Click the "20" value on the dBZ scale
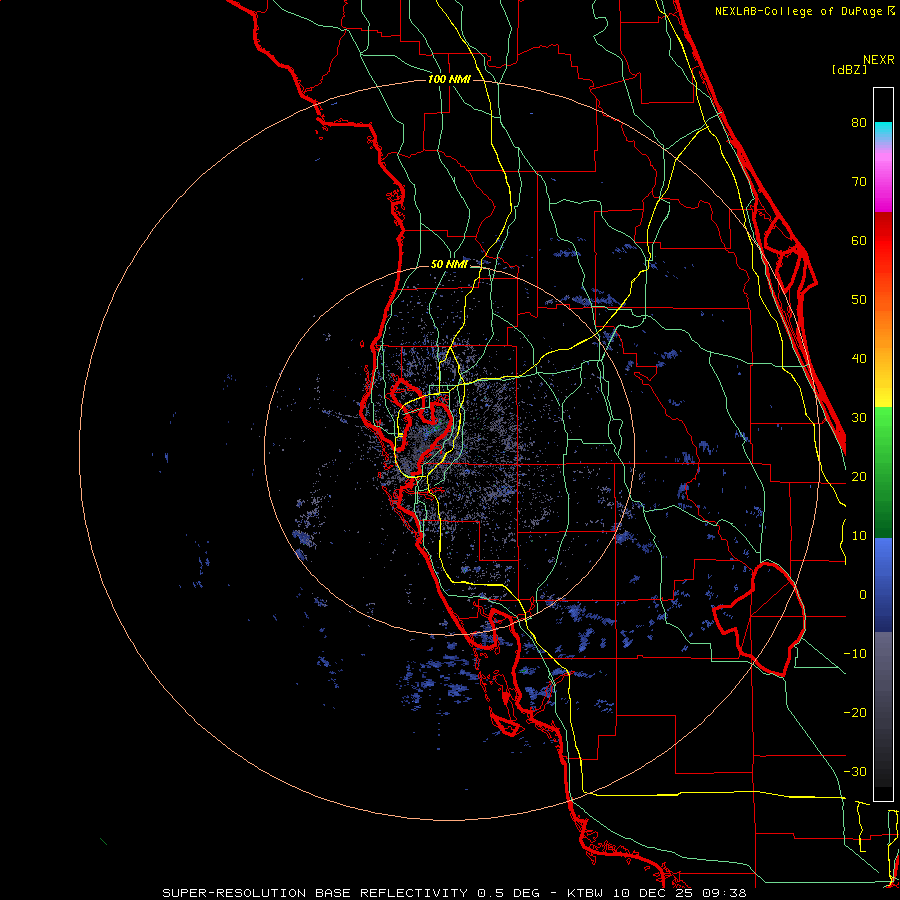 [x=859, y=477]
